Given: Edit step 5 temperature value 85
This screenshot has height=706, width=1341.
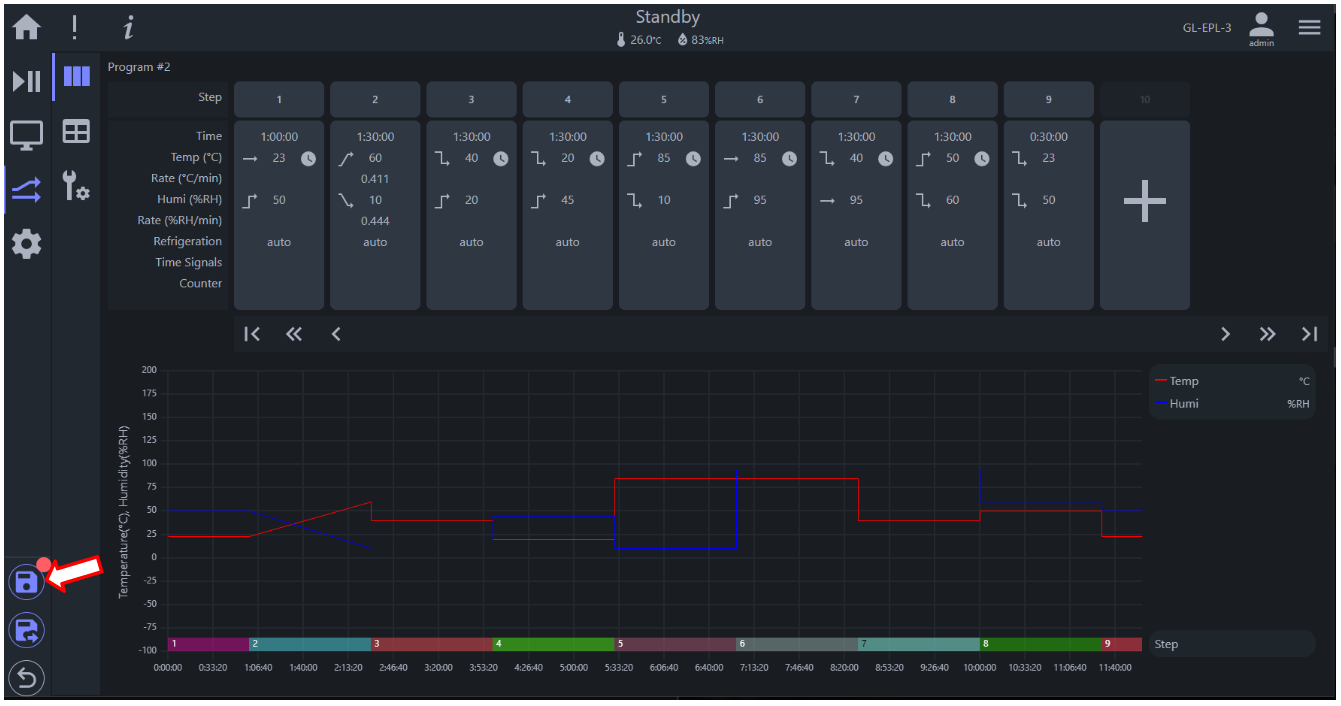Looking at the screenshot, I should pyautogui.click(x=664, y=158).
